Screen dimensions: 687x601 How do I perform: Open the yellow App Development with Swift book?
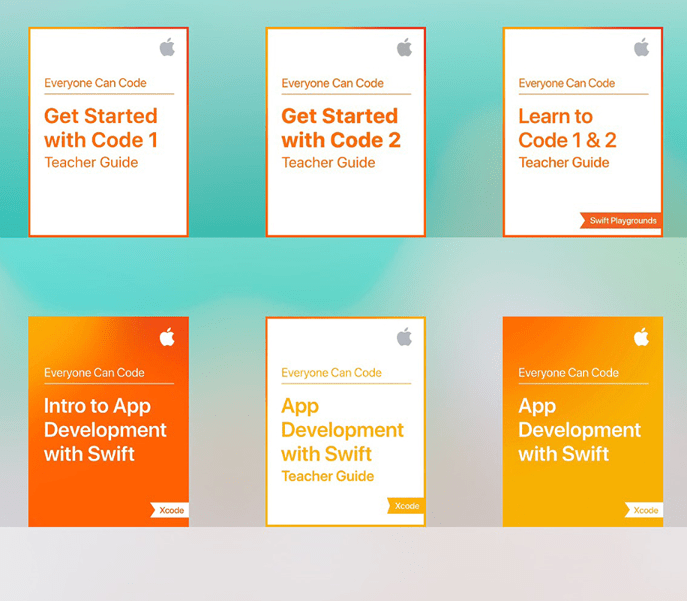tap(583, 421)
